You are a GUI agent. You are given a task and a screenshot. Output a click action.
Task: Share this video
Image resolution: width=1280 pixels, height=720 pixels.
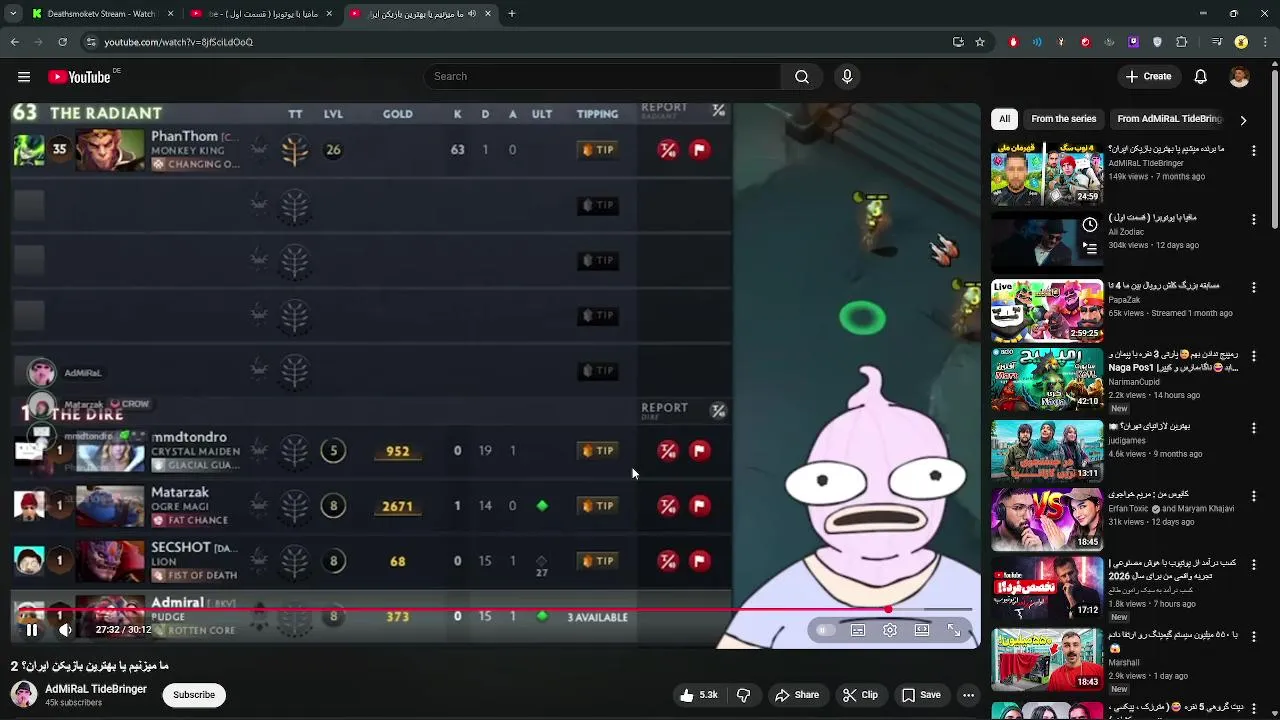(x=797, y=695)
